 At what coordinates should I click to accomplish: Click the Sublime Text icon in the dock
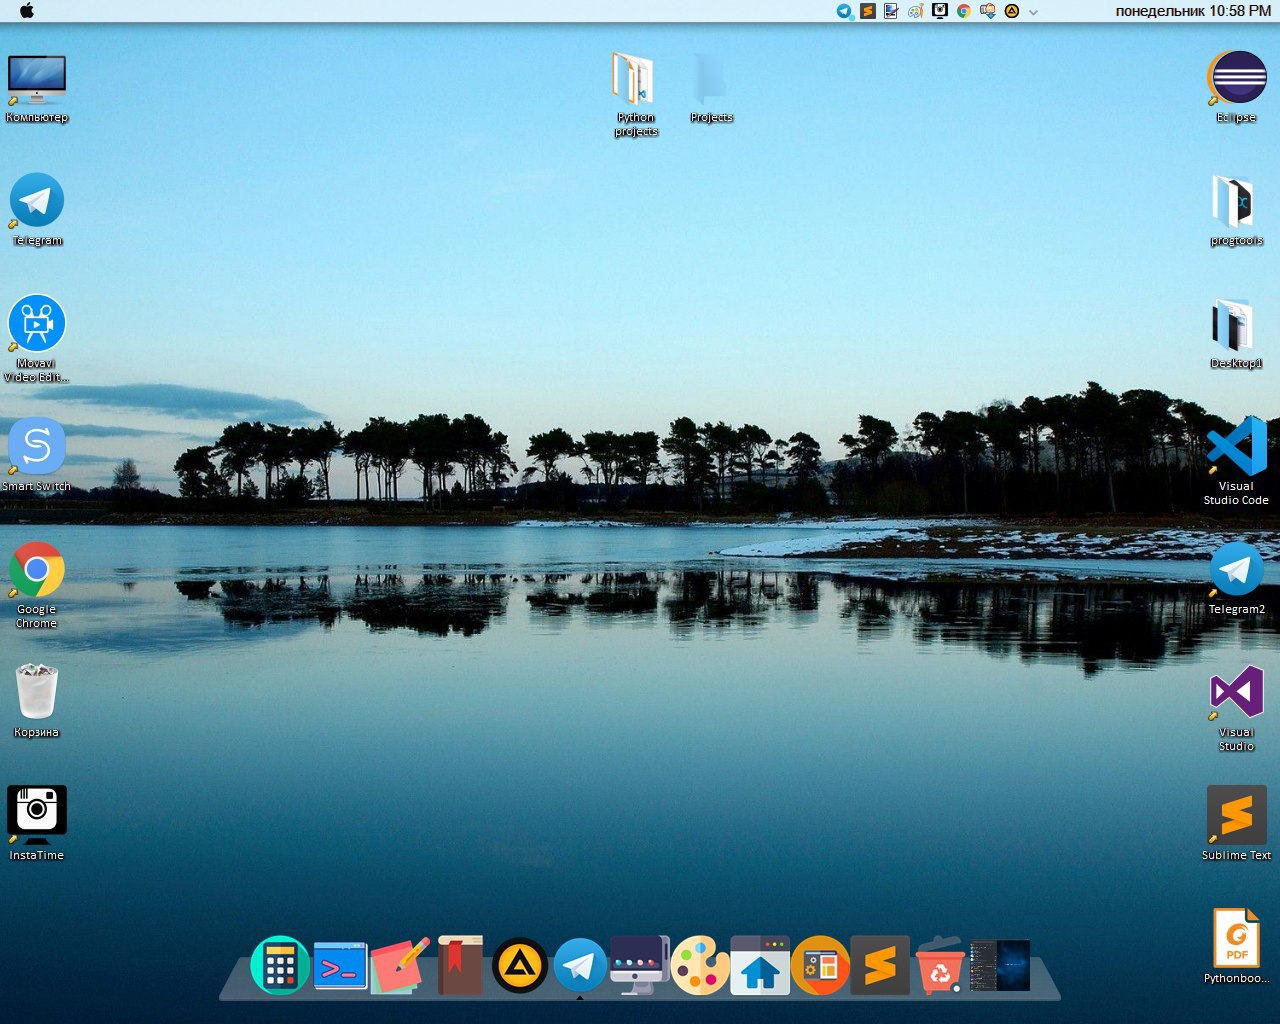[880, 966]
